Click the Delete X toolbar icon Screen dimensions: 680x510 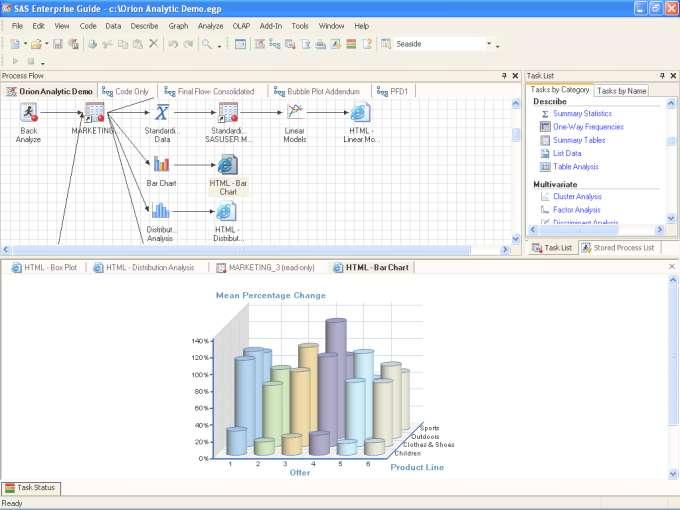pos(154,43)
